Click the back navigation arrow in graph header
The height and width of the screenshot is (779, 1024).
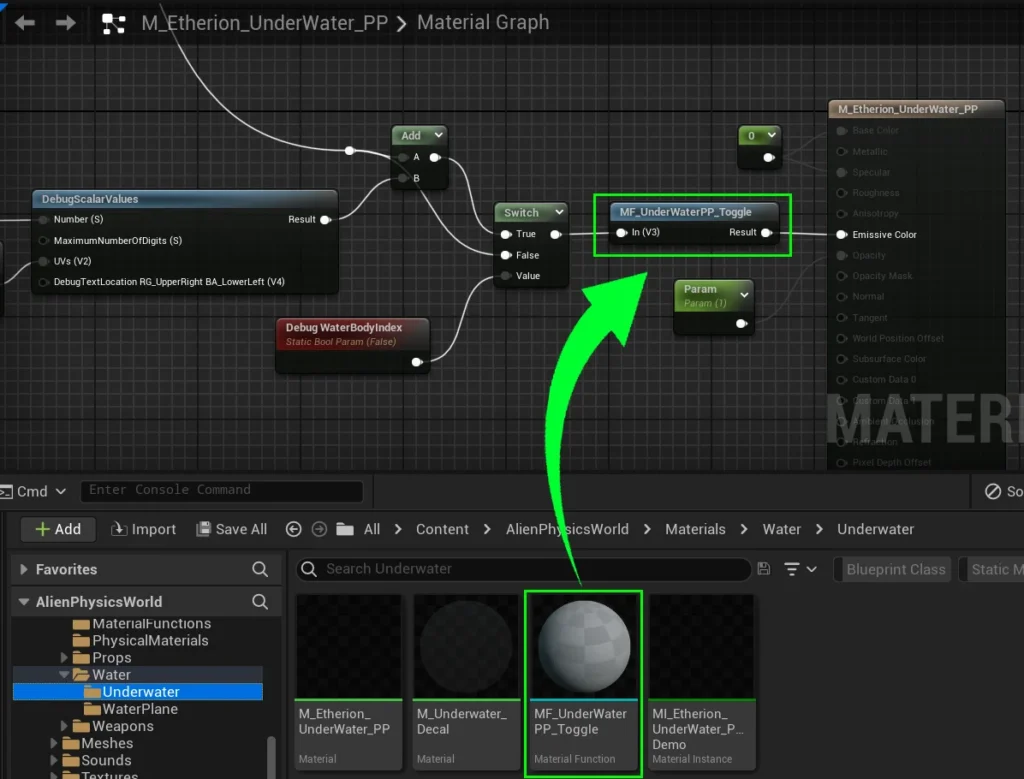(25, 22)
